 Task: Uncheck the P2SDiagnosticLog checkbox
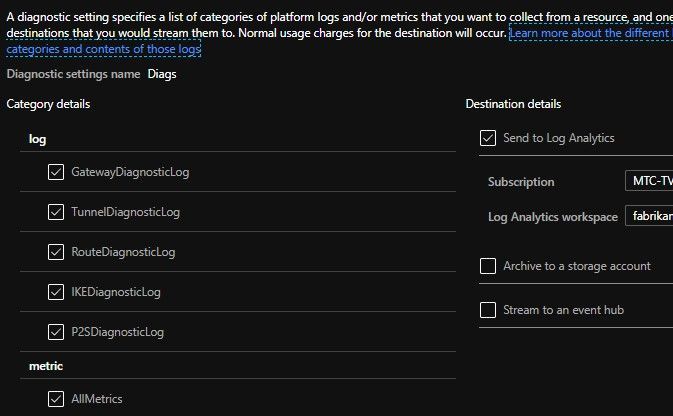click(x=56, y=332)
